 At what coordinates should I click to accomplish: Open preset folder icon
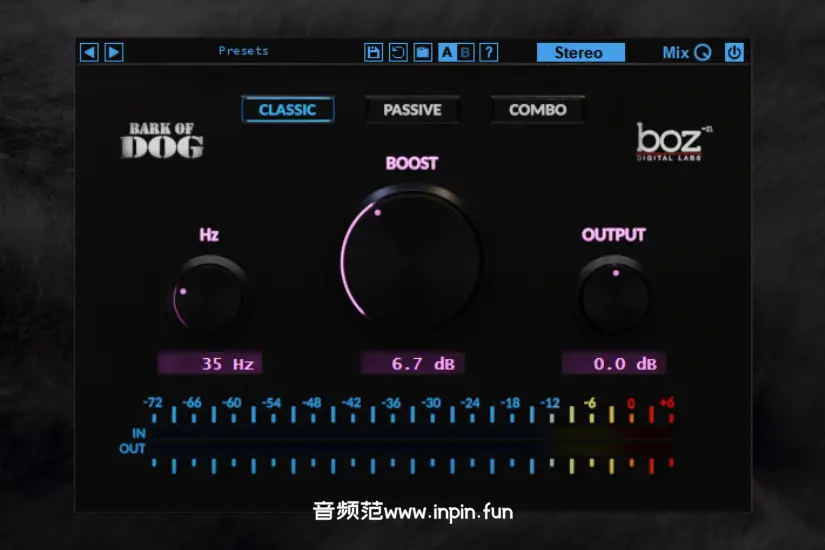click(422, 53)
